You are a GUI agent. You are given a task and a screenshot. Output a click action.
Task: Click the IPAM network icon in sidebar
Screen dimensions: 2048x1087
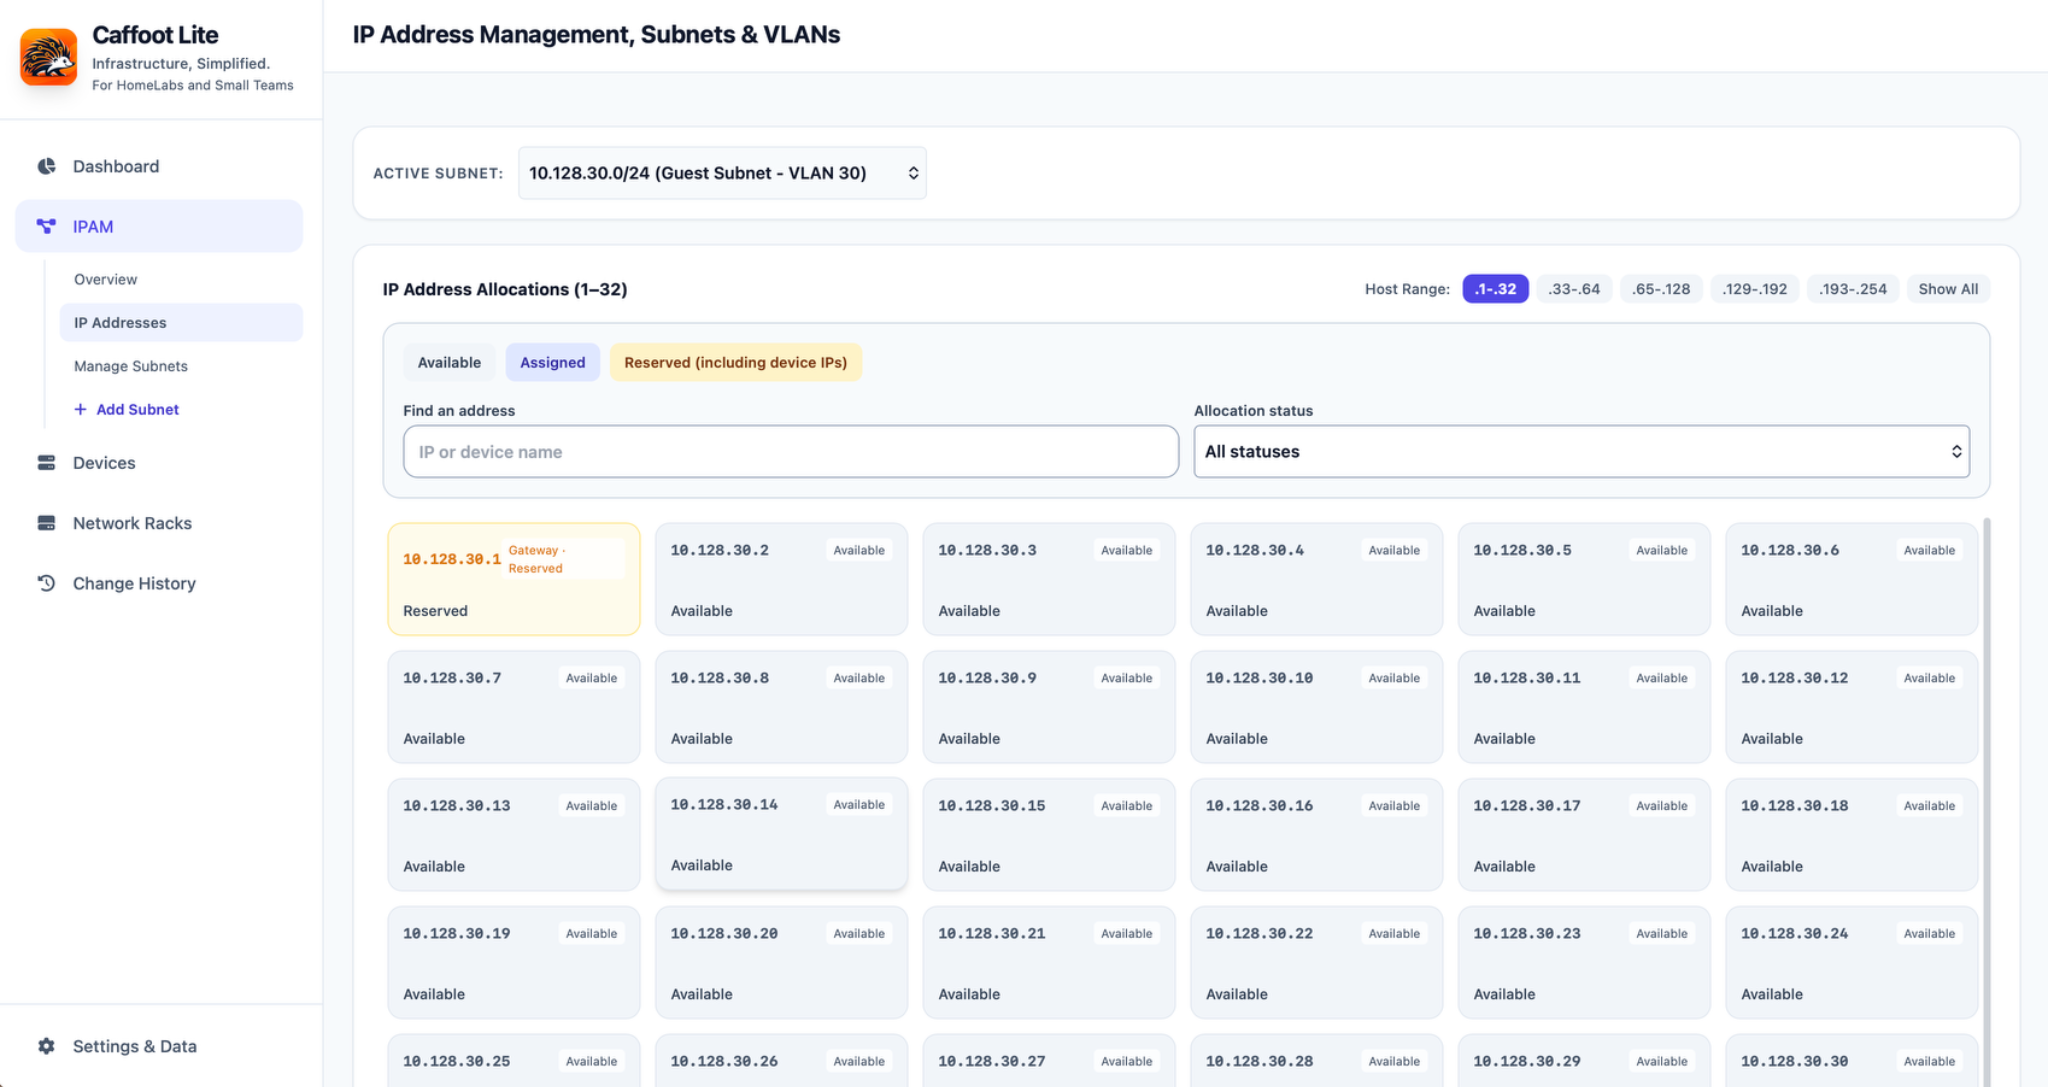(x=46, y=226)
